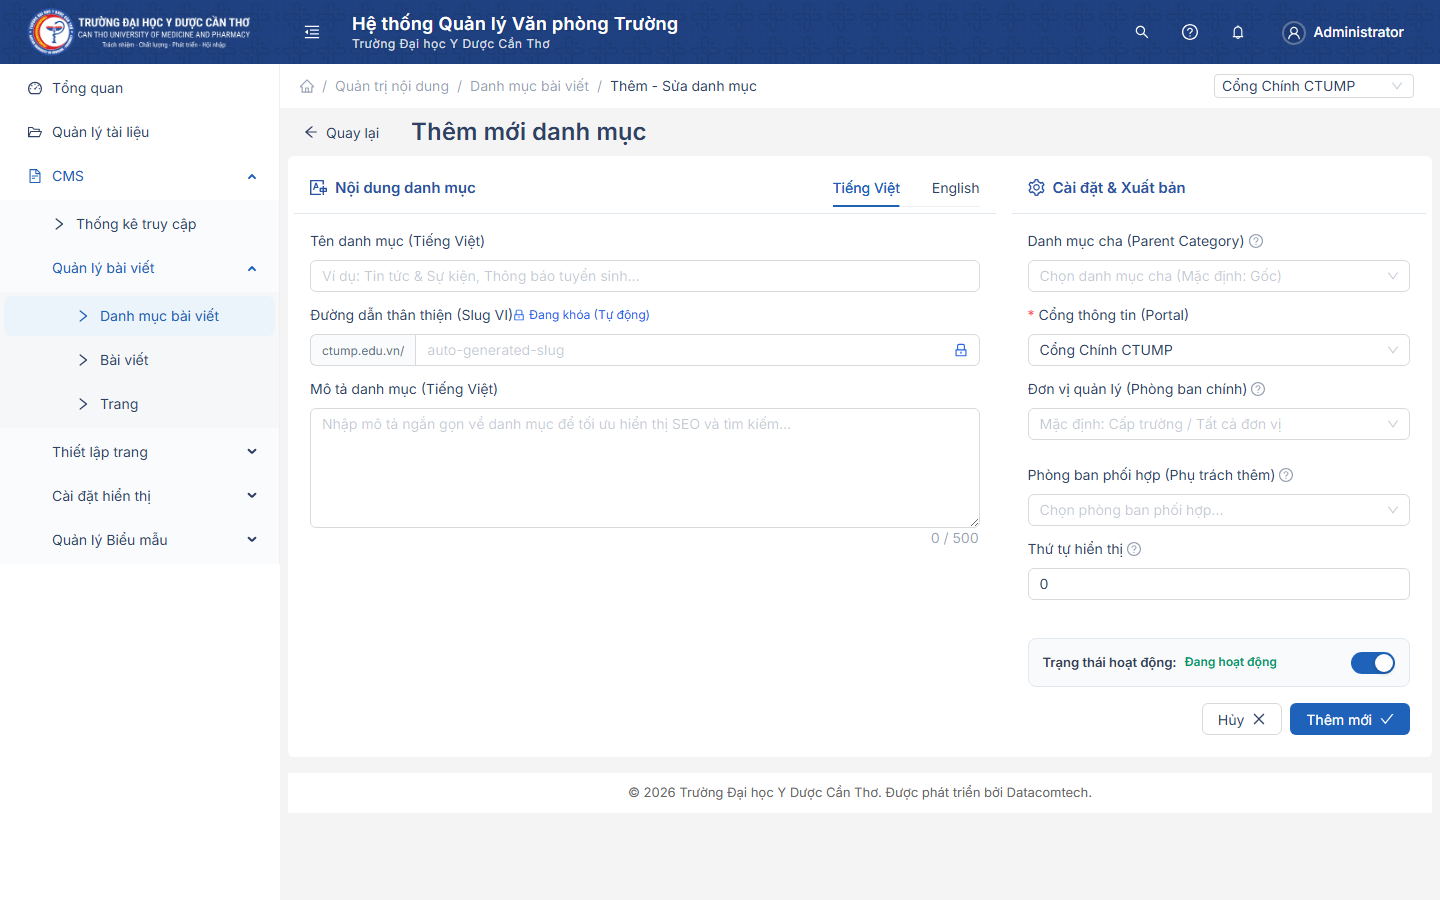Open Quản trị nội dung breadcrumb link
Screen dimensions: 1440x900
[x=392, y=86]
